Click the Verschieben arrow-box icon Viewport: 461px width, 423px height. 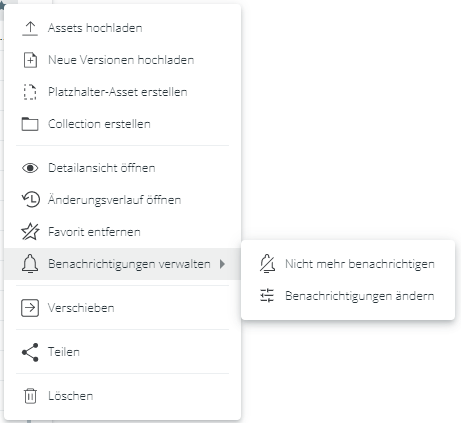click(x=30, y=308)
